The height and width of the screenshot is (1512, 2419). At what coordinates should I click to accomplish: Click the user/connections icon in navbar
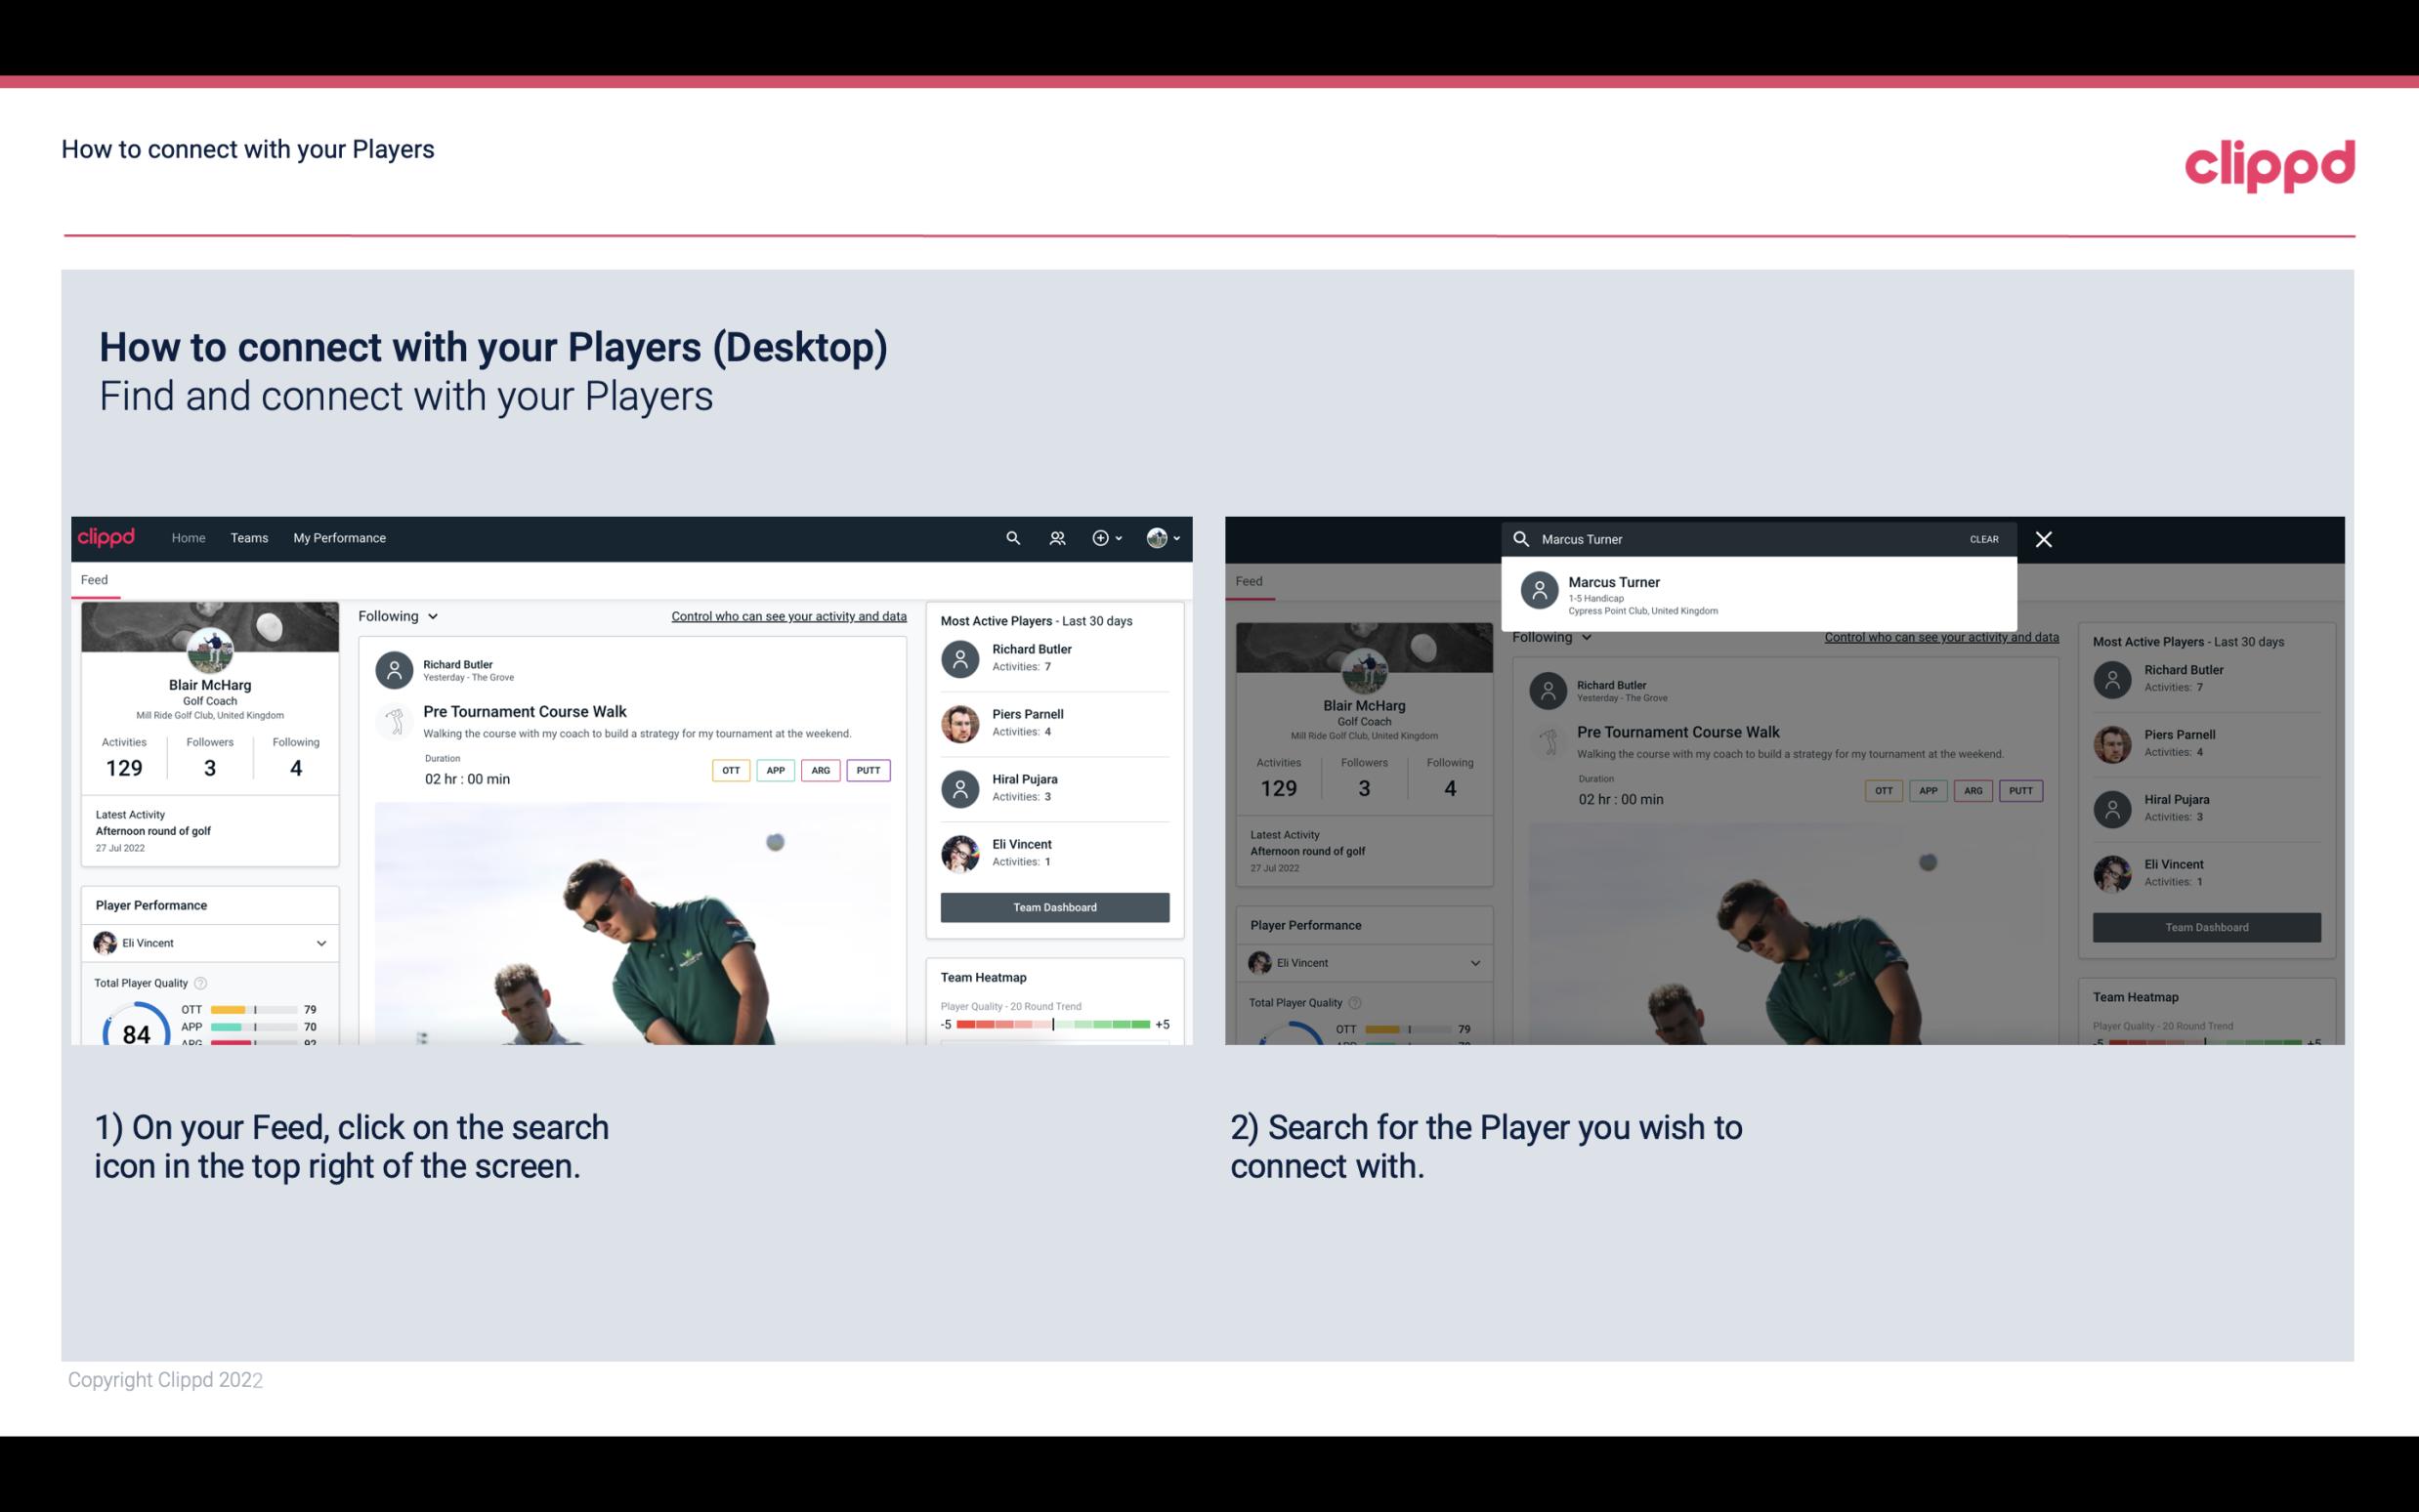1055,538
